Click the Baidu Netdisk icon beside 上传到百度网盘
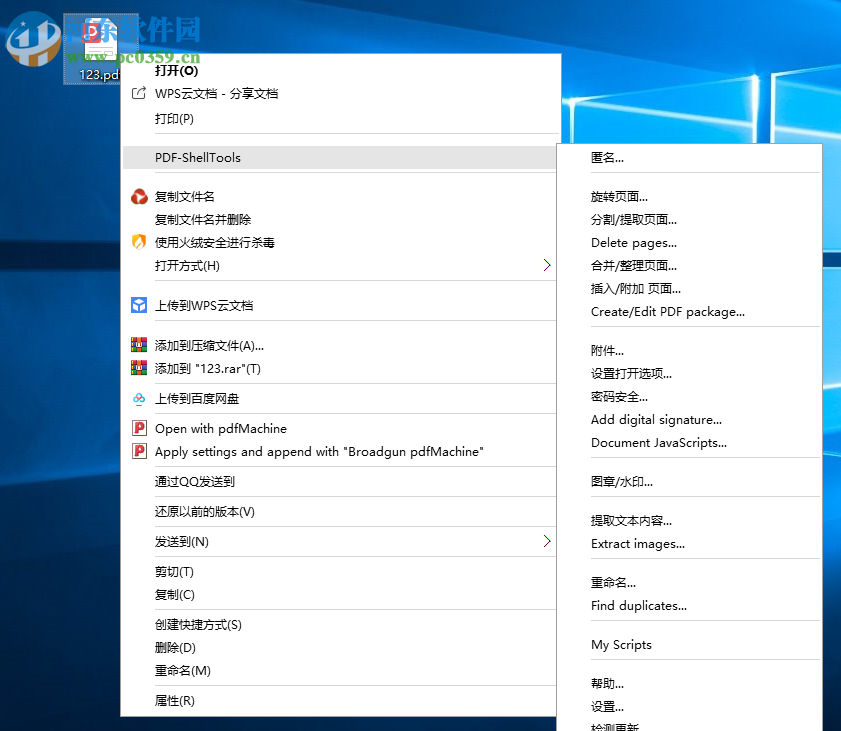Viewport: 841px width, 731px height. tap(139, 398)
